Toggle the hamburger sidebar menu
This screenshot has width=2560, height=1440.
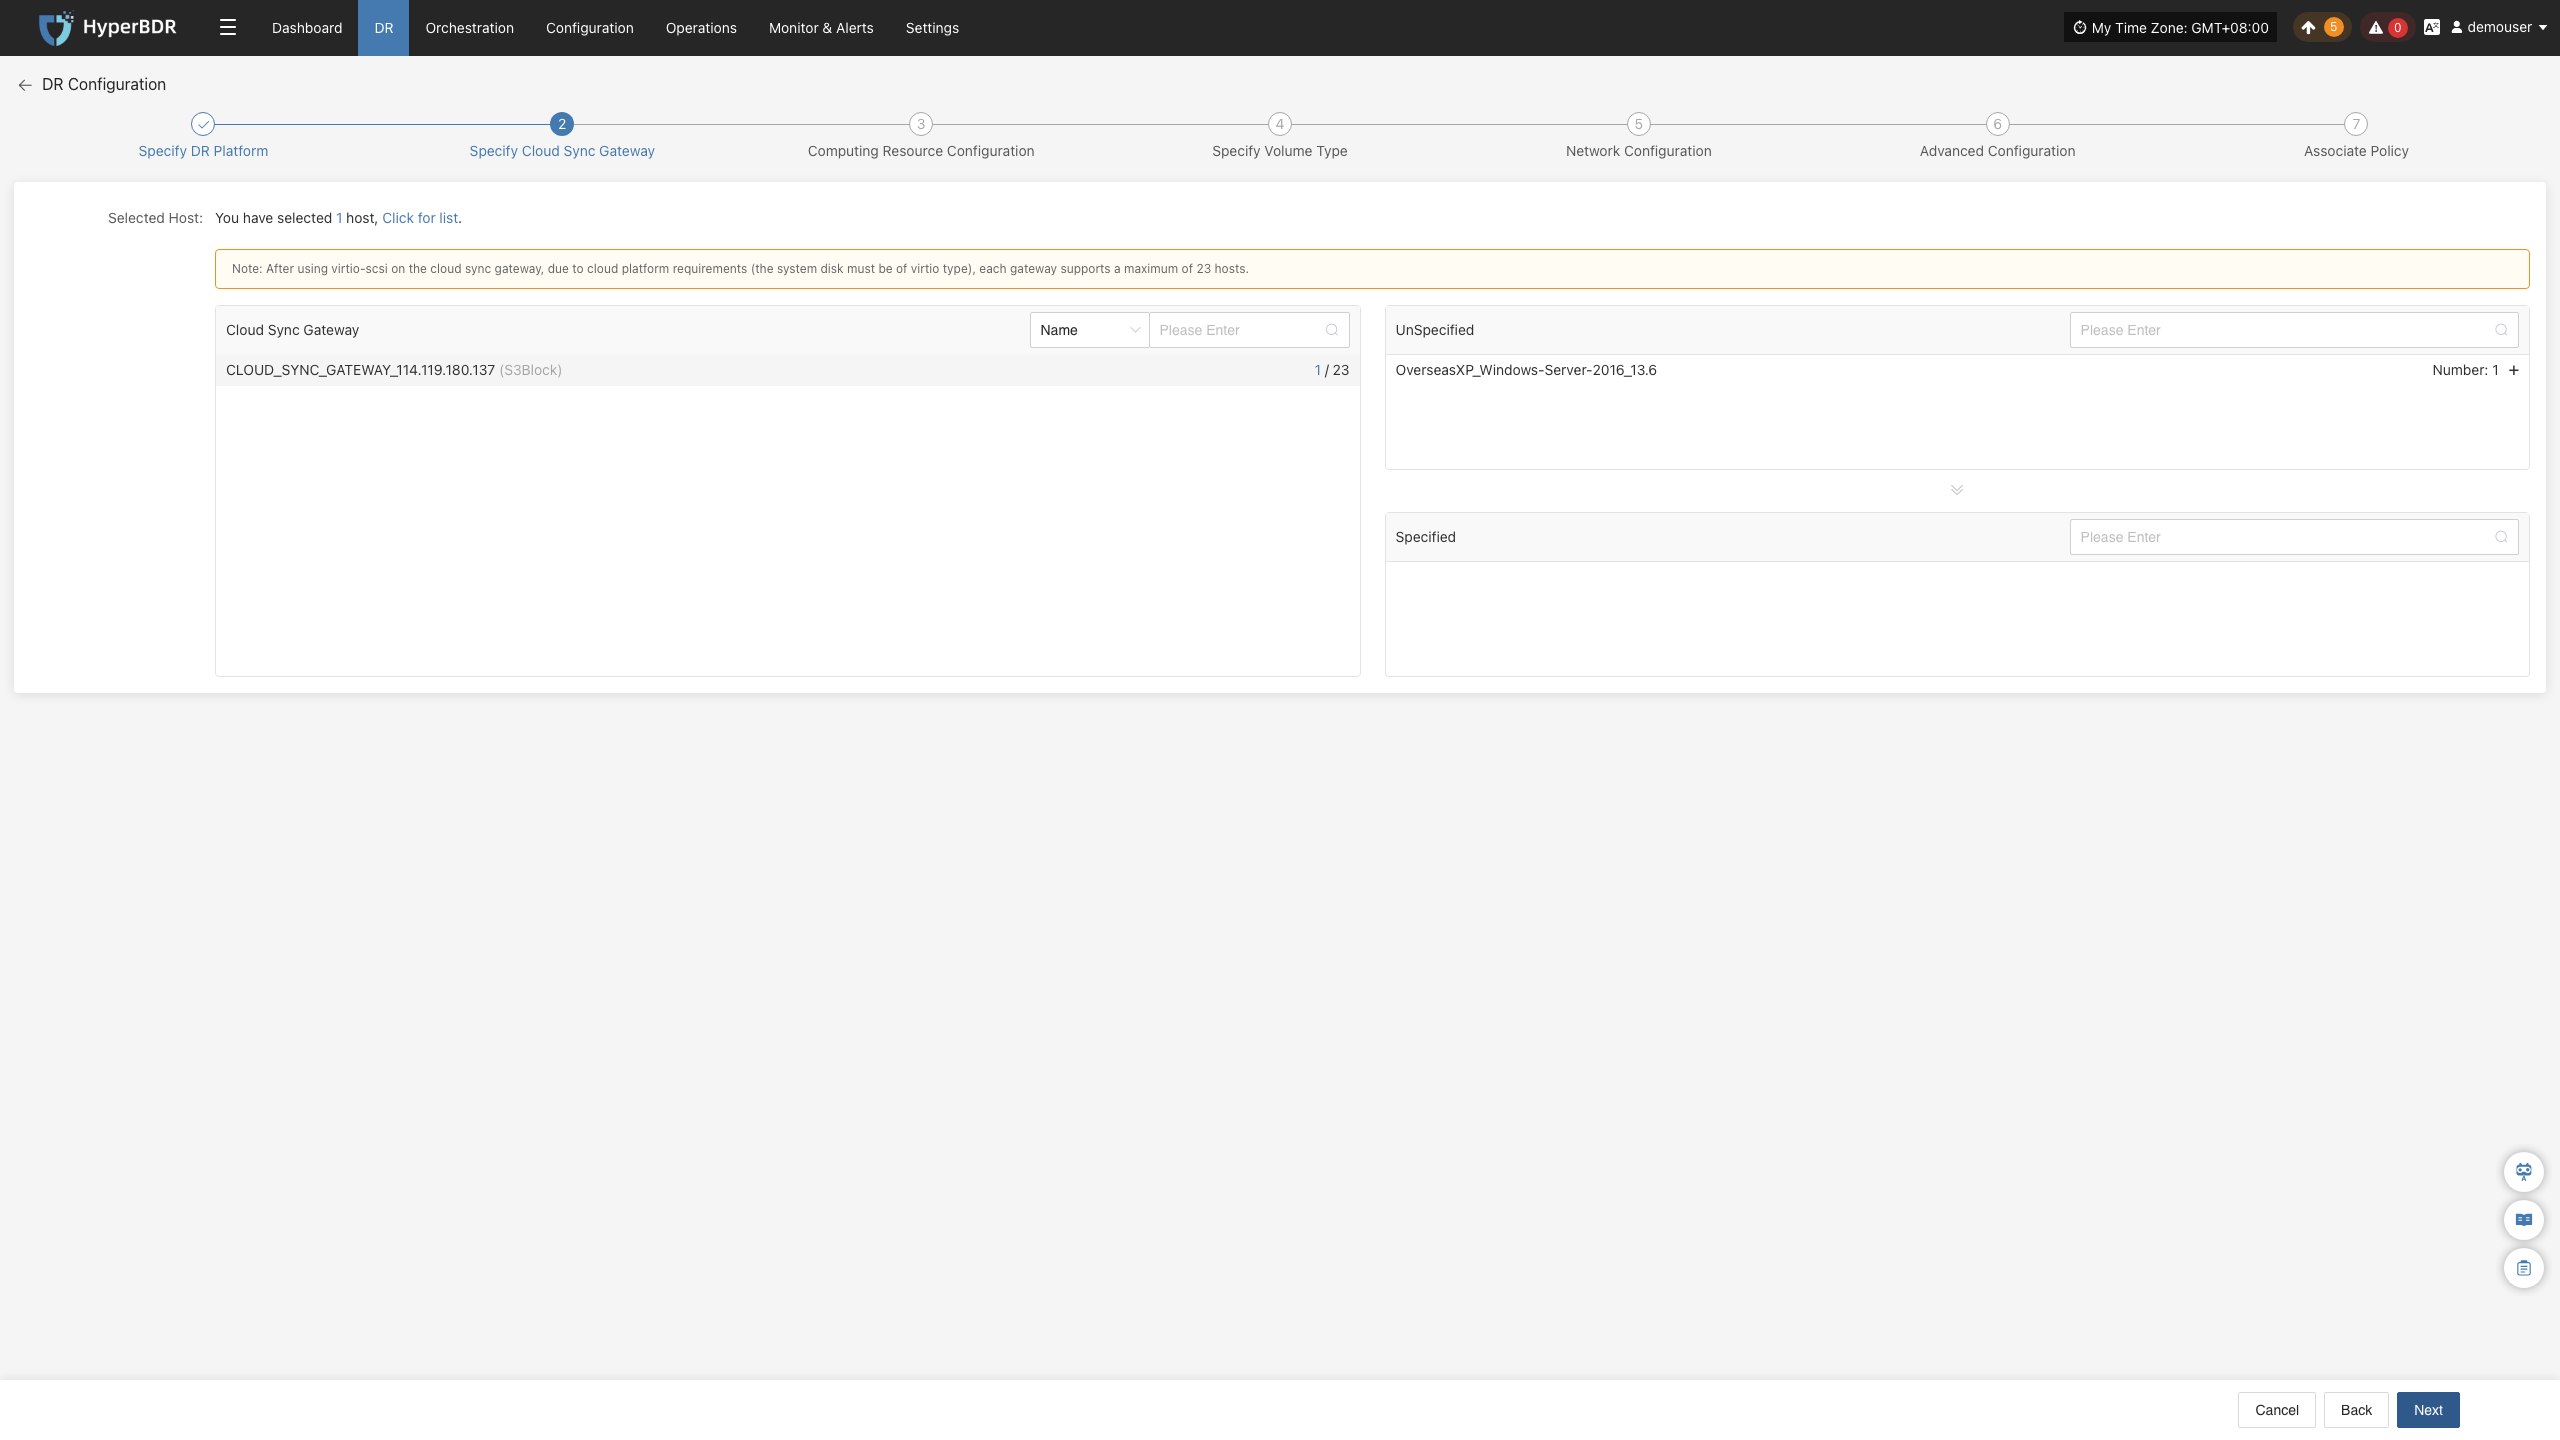click(228, 28)
